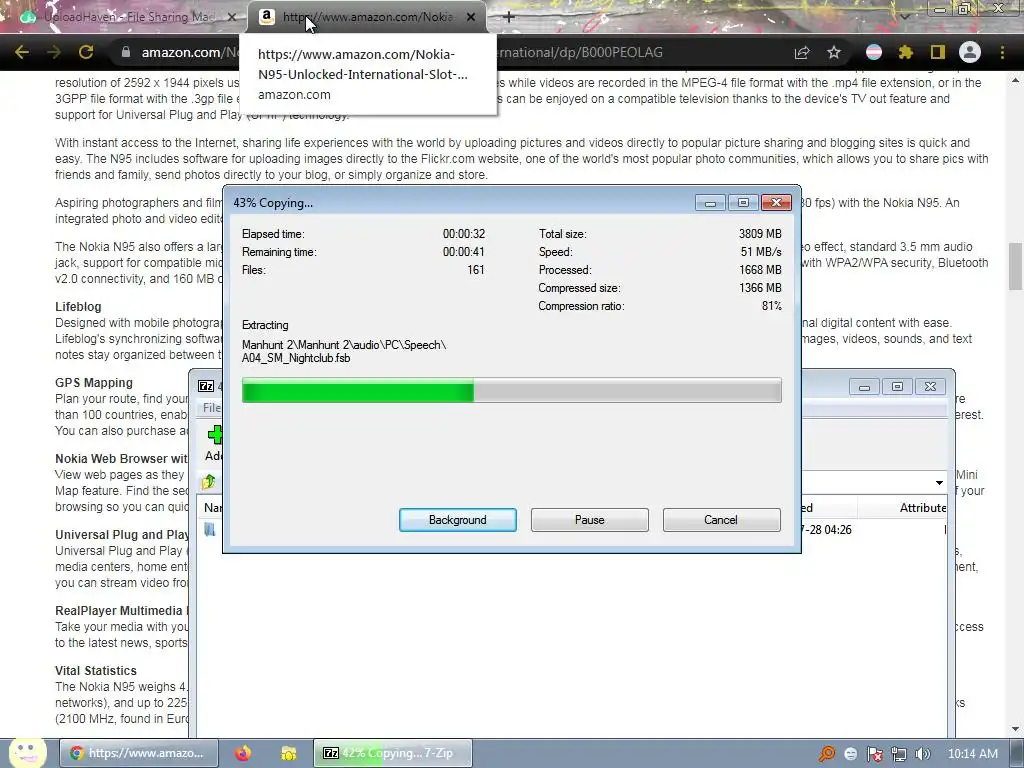Click the green extraction progress bar
The image size is (1024, 768).
(x=511, y=391)
